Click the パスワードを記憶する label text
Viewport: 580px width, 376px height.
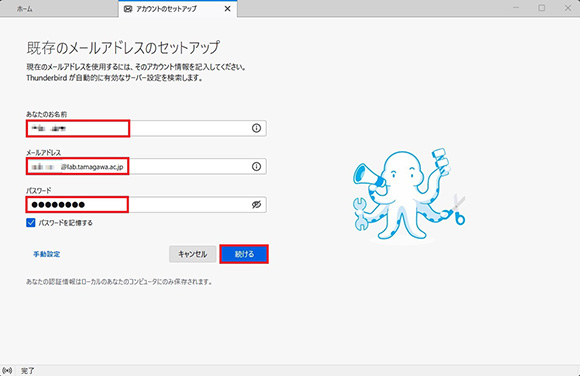point(65,223)
